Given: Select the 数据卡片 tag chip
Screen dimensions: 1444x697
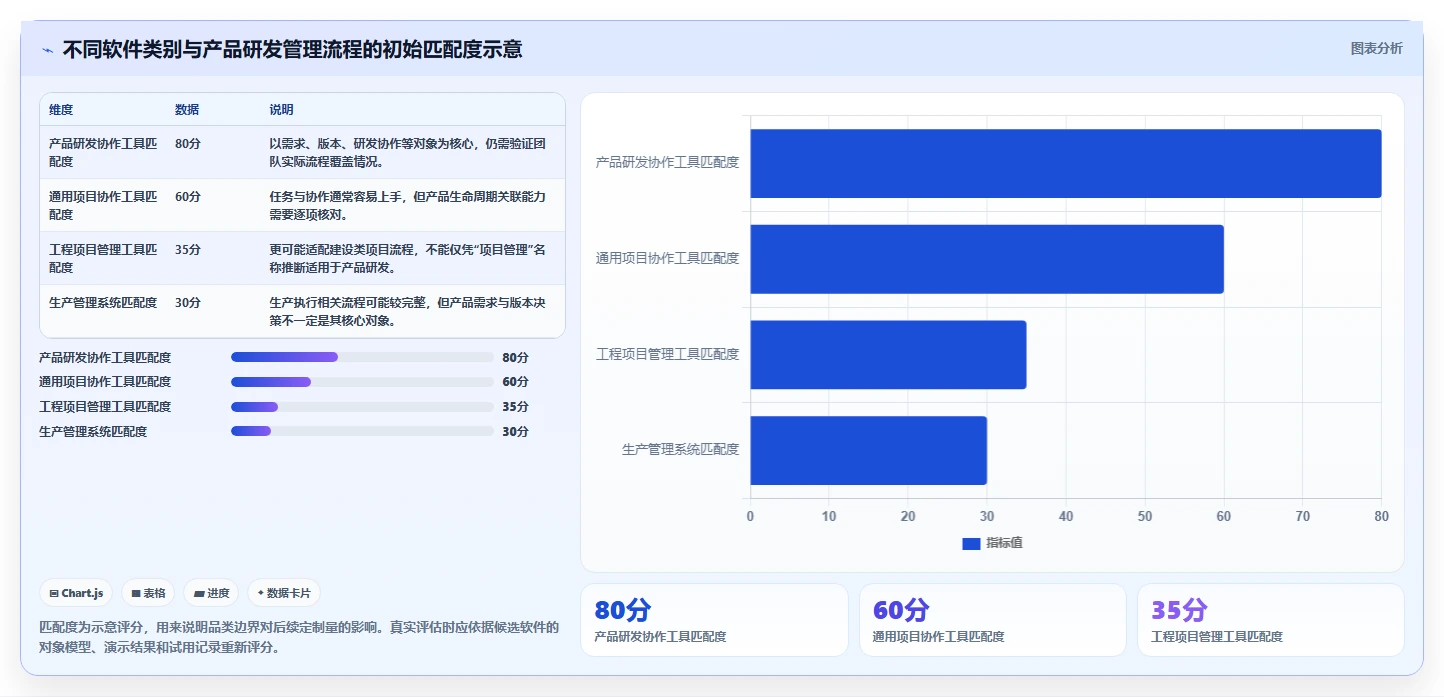Looking at the screenshot, I should click(x=284, y=593).
